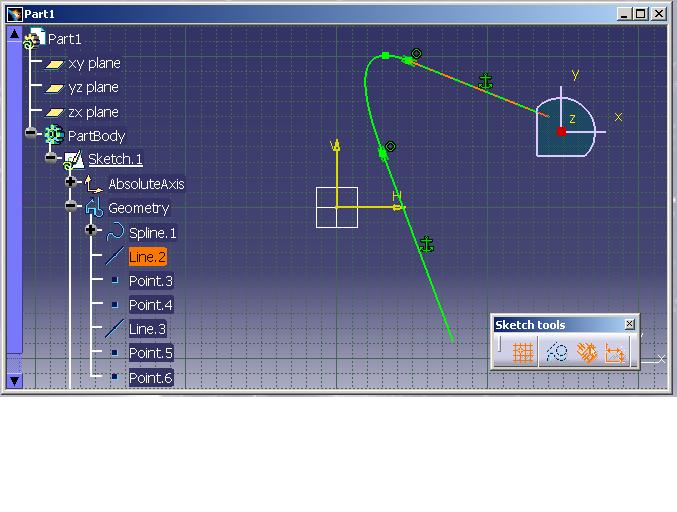Click the yz plane icon

point(54,88)
